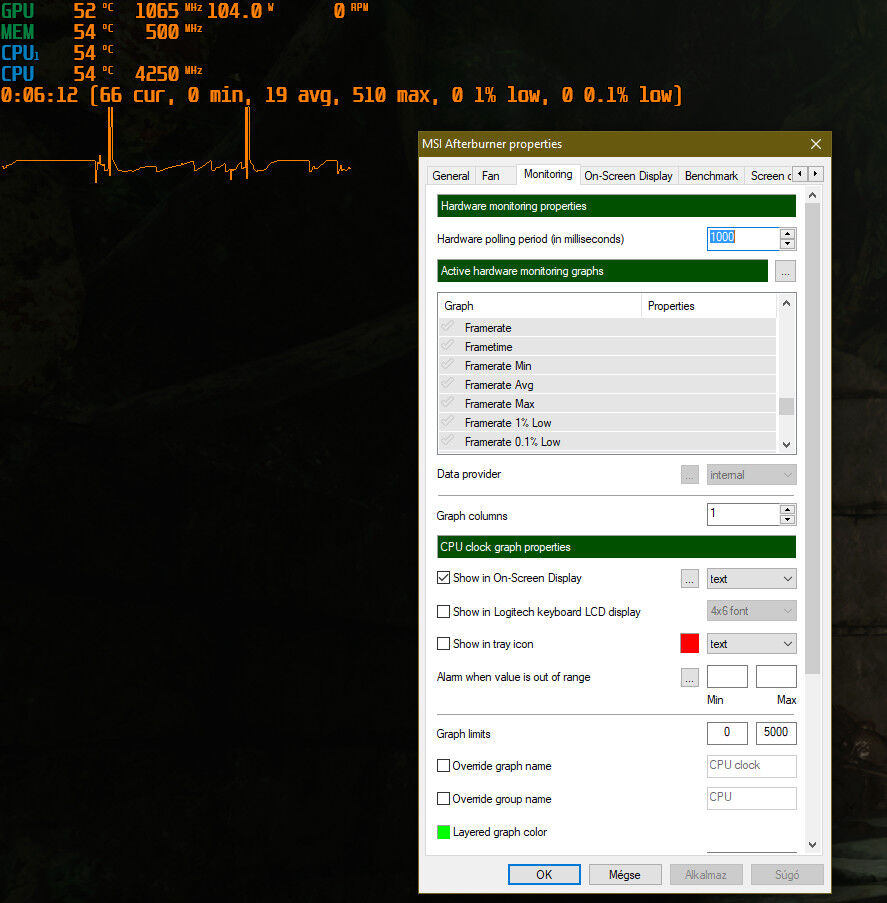Cancel with the Mégse button
The height and width of the screenshot is (903, 887).
(x=624, y=874)
